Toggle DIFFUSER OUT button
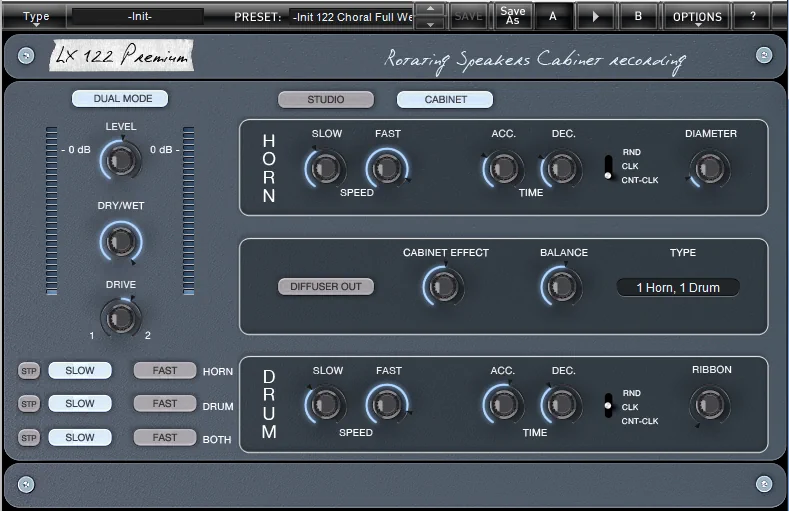789x511 pixels. 326,287
